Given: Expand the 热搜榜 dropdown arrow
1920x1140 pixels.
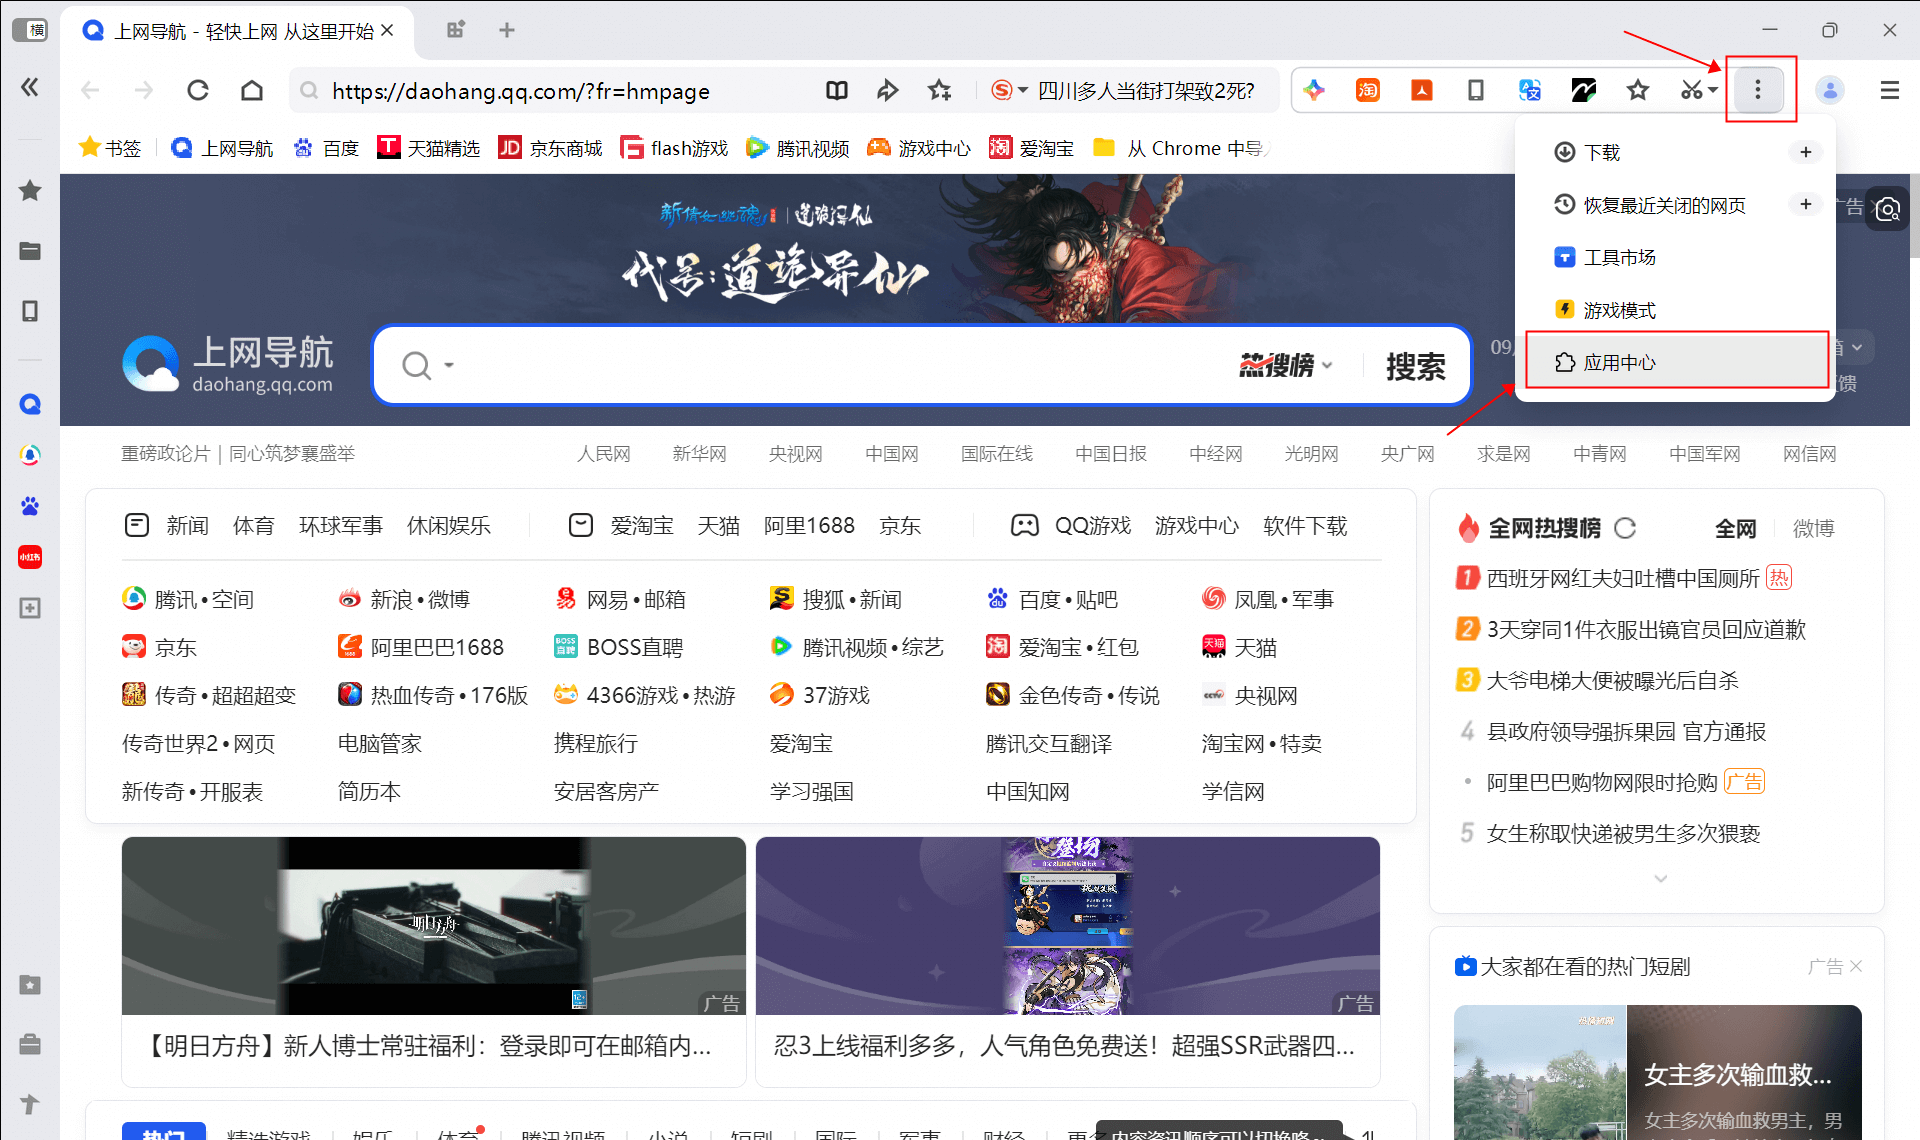Looking at the screenshot, I should pyautogui.click(x=1327, y=365).
